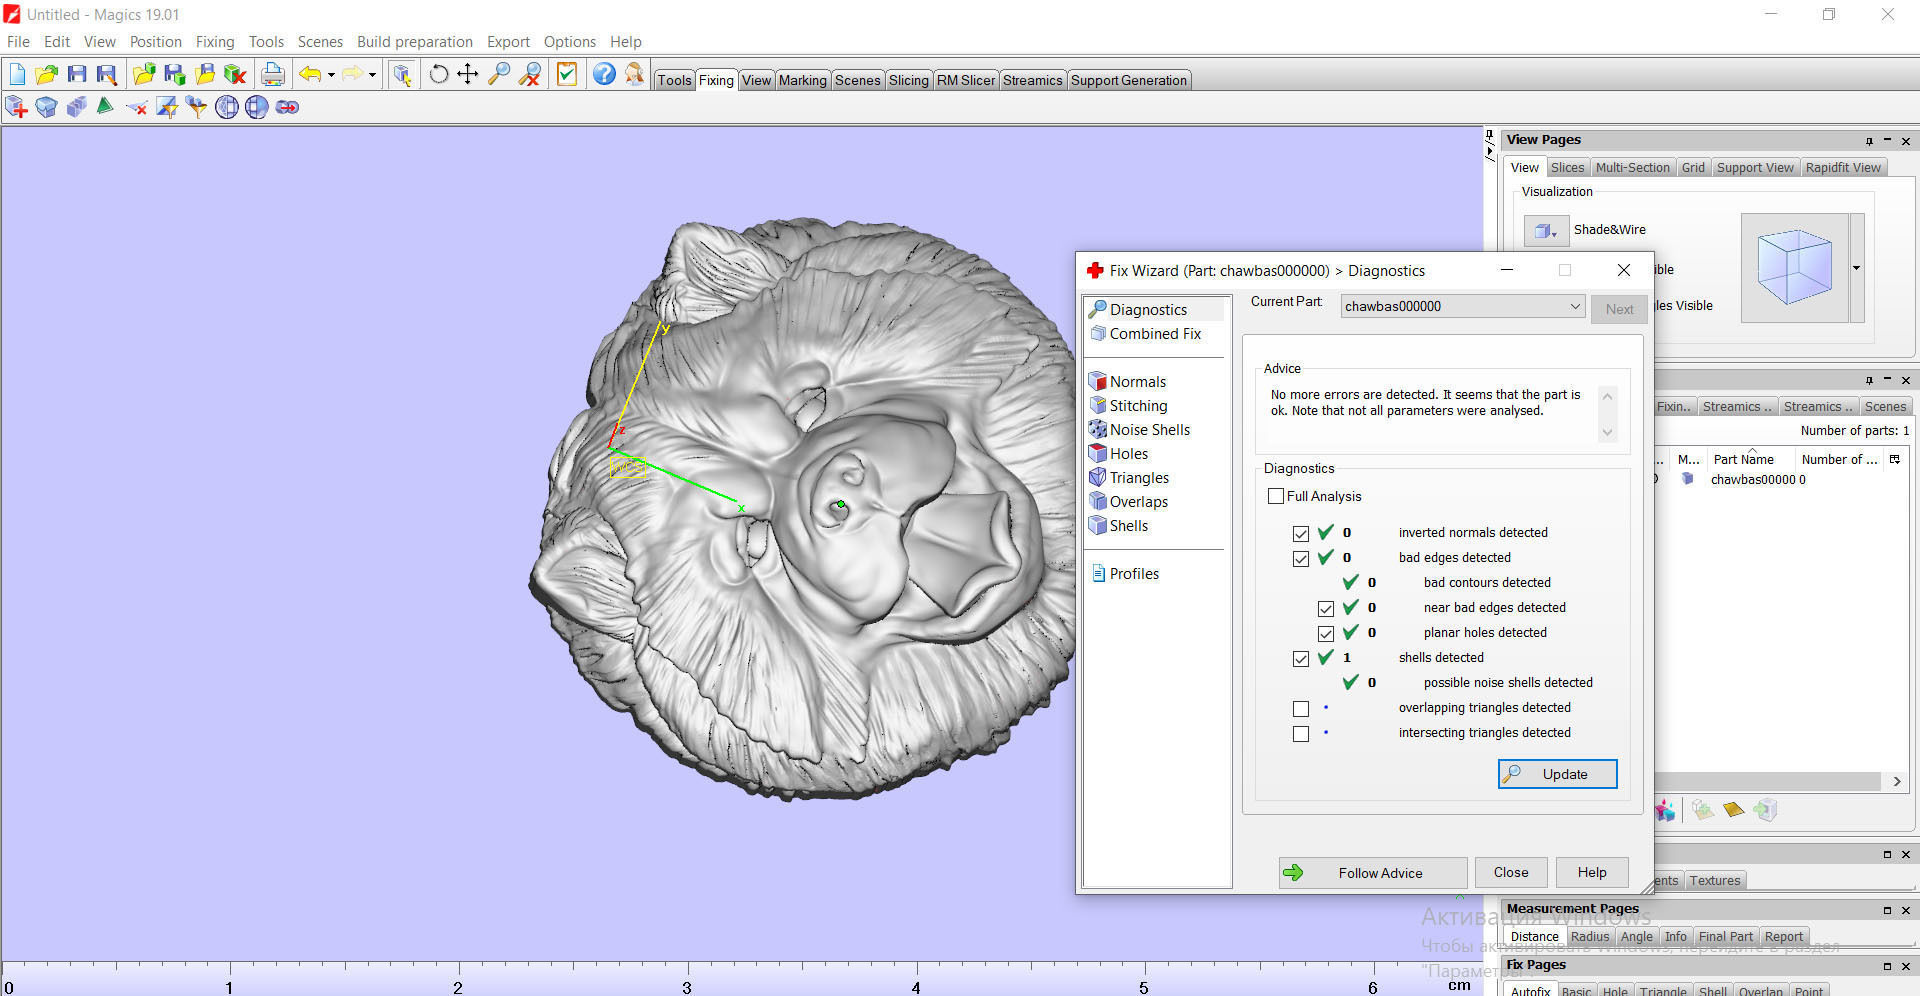Expand the Redo history dropdown arrow
This screenshot has height=996, width=1920.
click(x=372, y=74)
